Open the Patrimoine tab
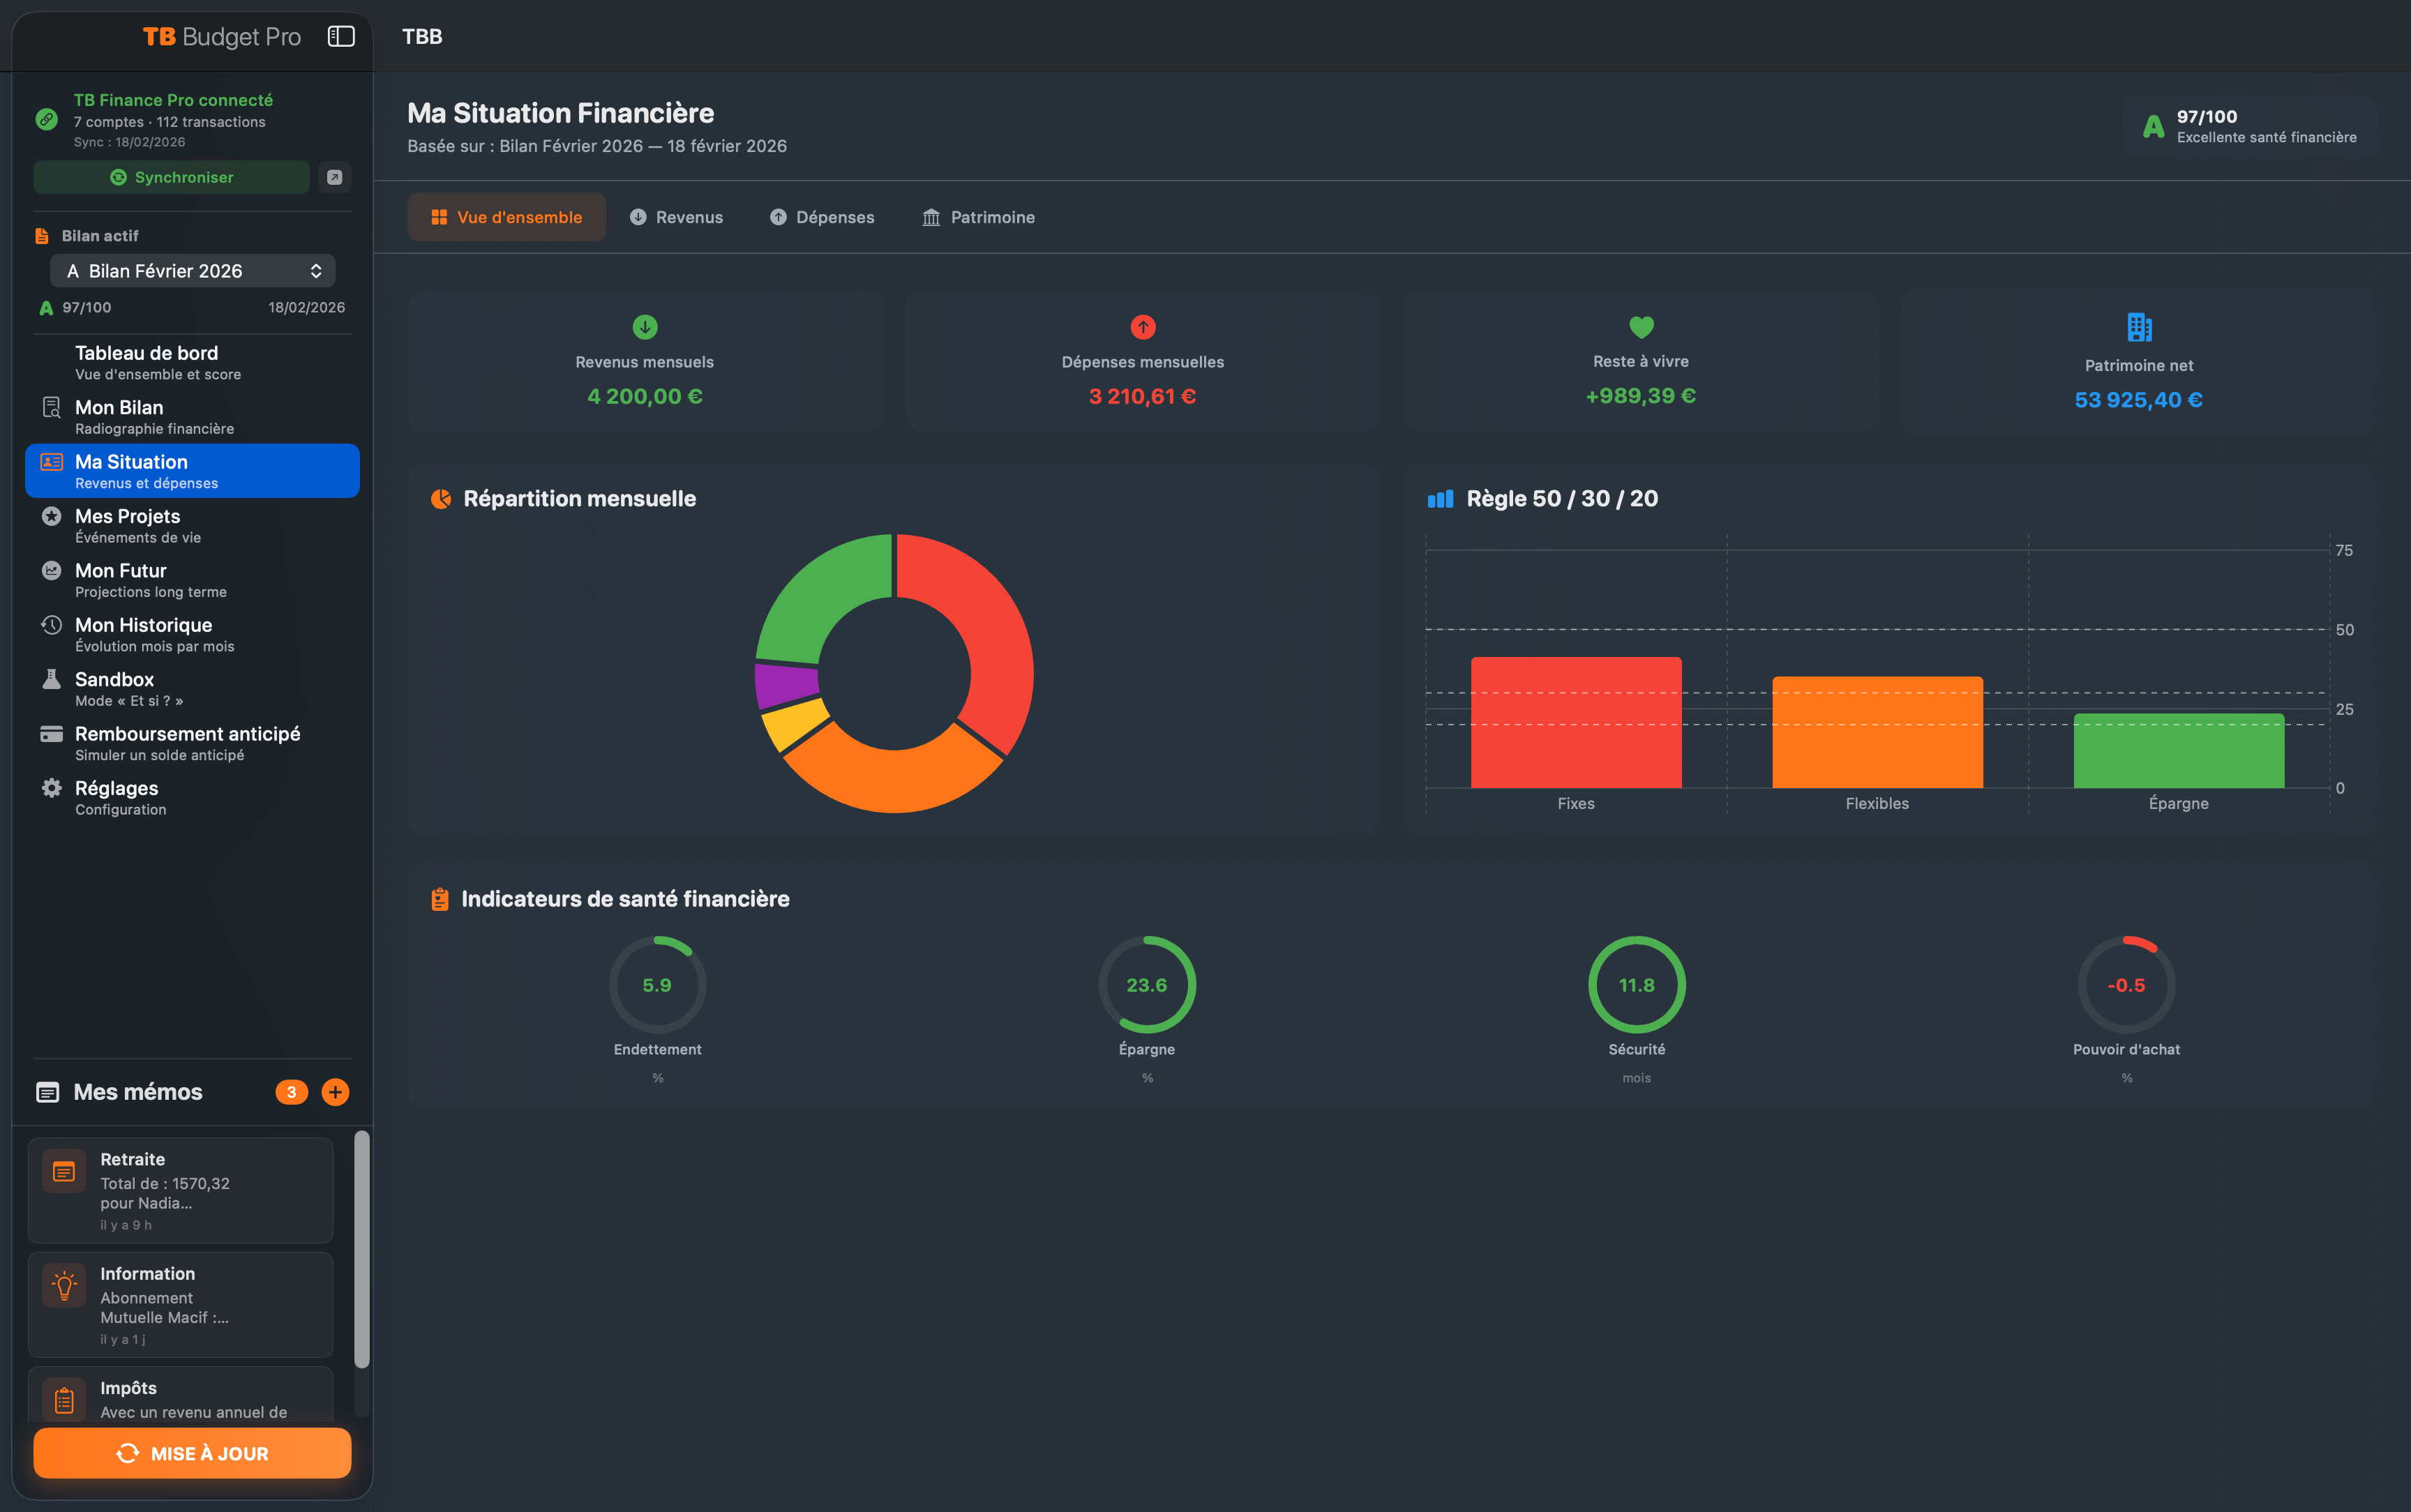The height and width of the screenshot is (1512, 2411). click(978, 217)
